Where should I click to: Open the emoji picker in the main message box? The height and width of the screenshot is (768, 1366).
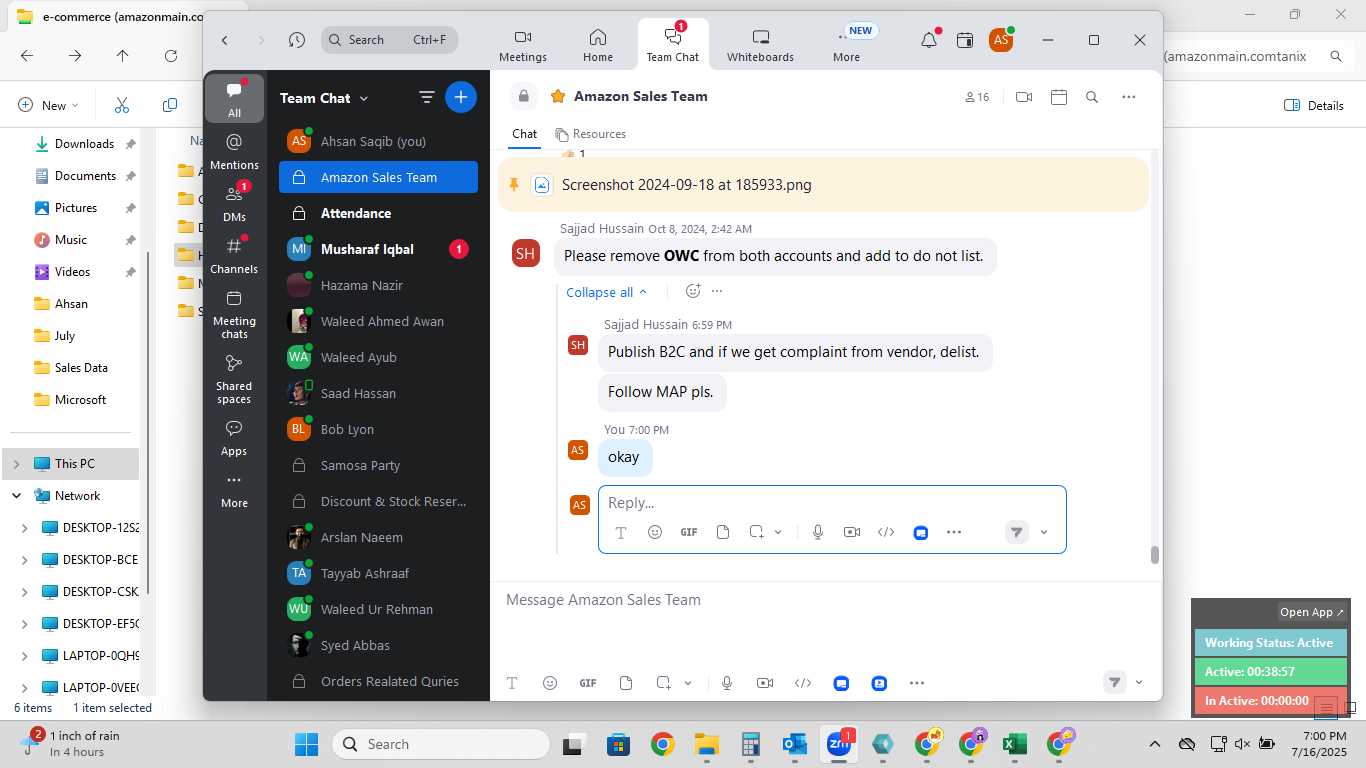(549, 683)
